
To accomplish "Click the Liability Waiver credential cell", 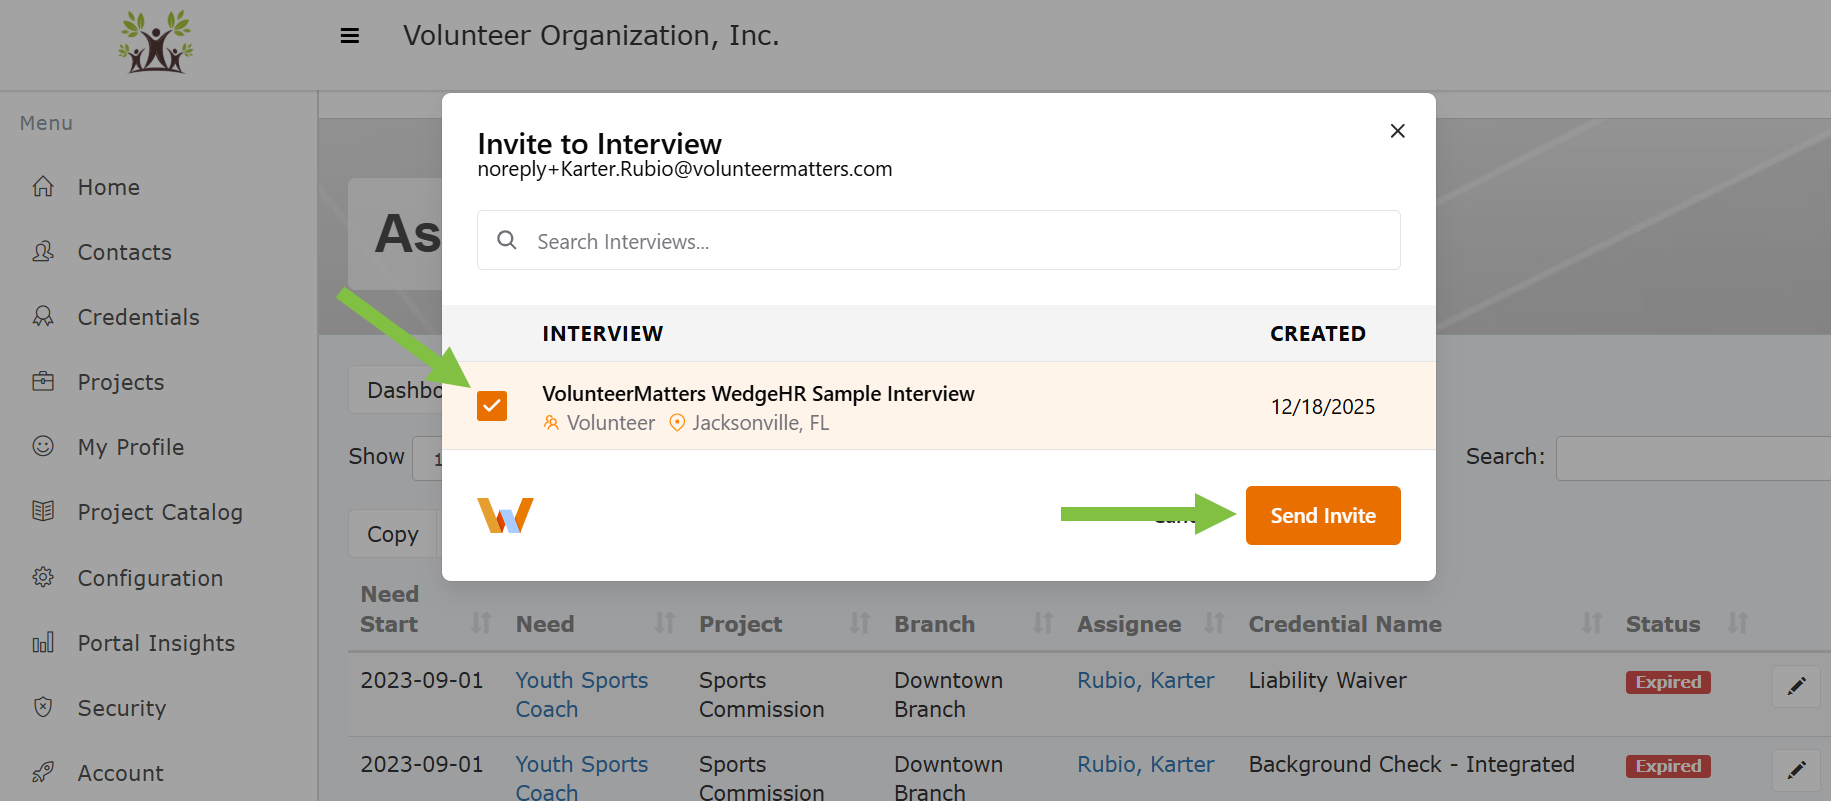I will (1327, 680).
